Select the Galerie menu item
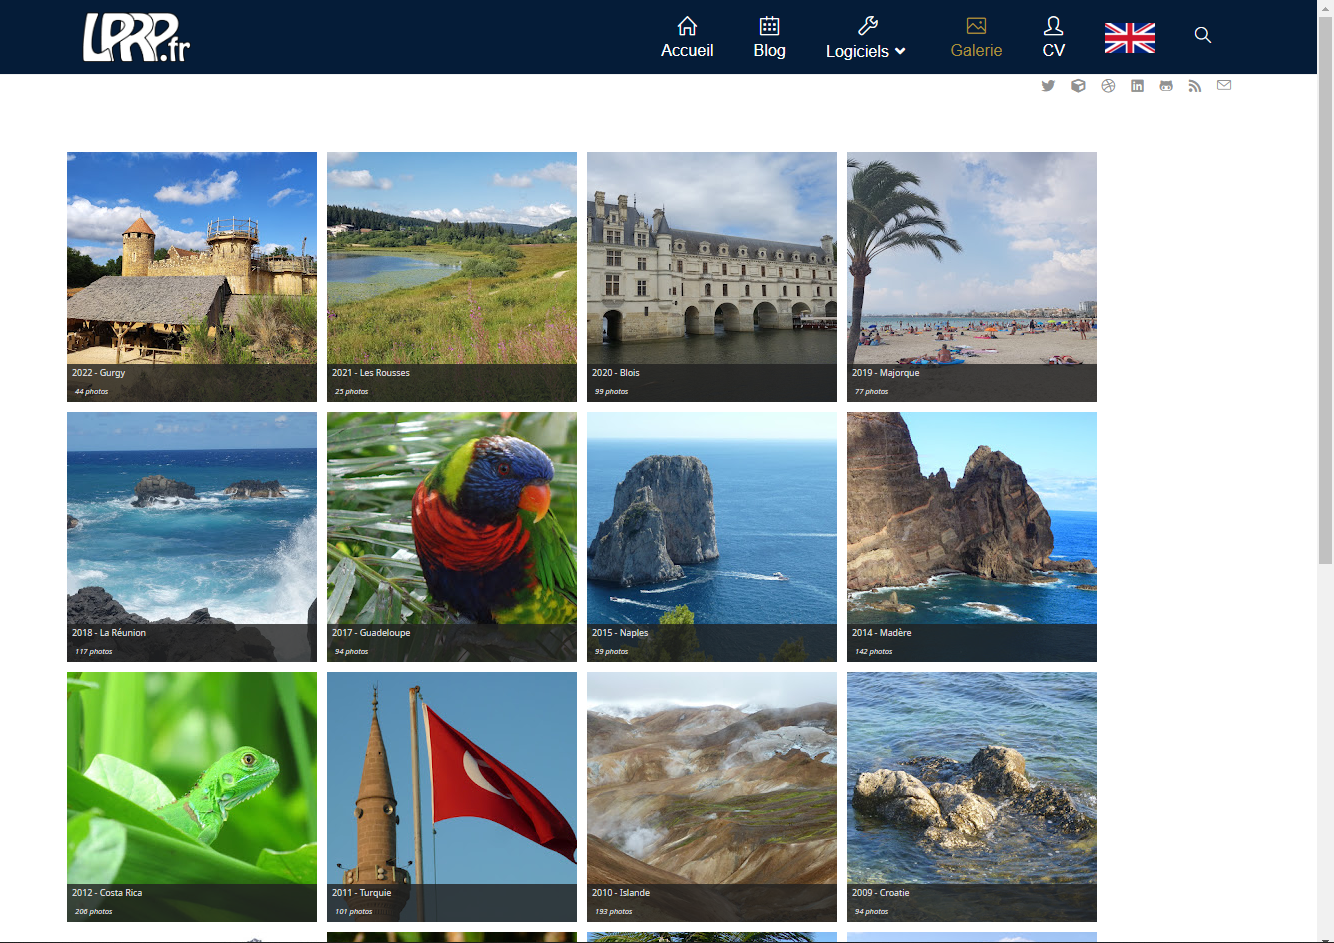 (976, 38)
